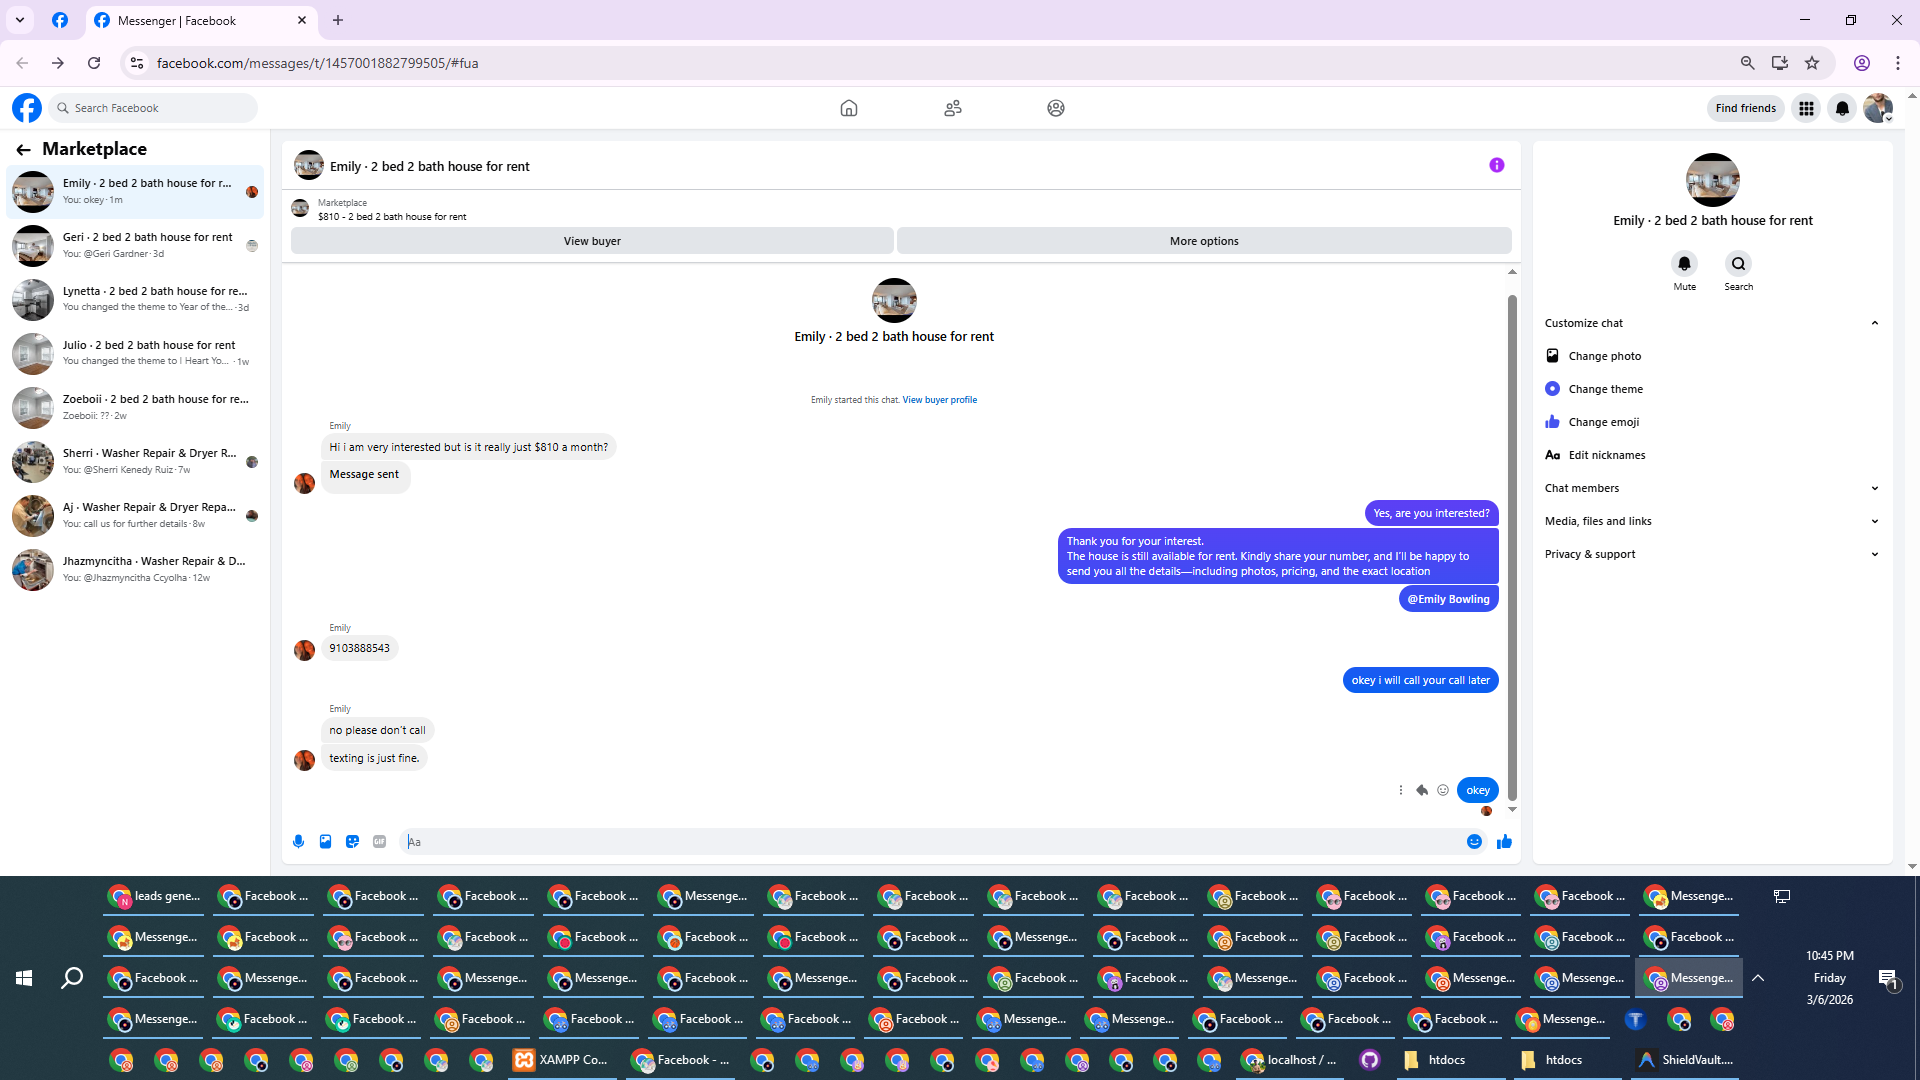1920x1080 pixels.
Task: Click the View buyer button
Action: pyautogui.click(x=592, y=241)
